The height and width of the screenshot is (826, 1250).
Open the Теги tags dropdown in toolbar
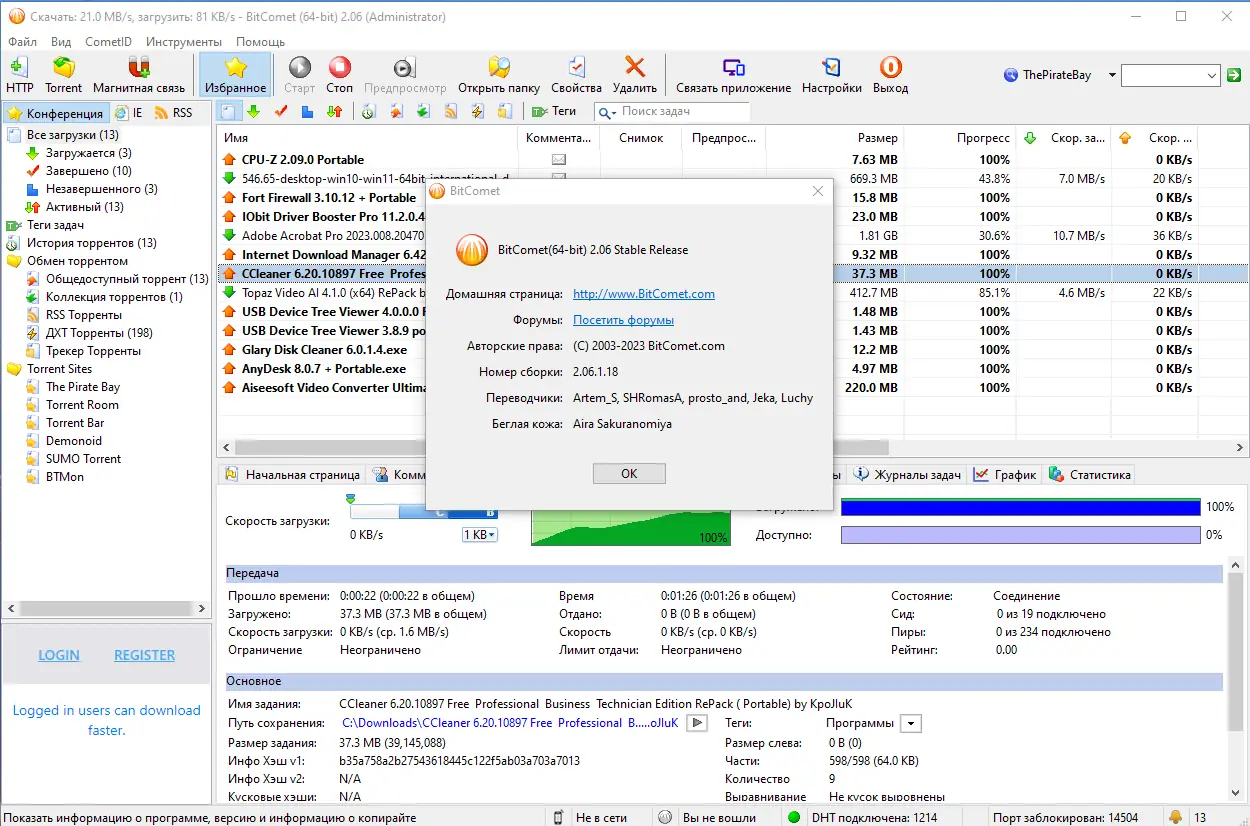[554, 111]
